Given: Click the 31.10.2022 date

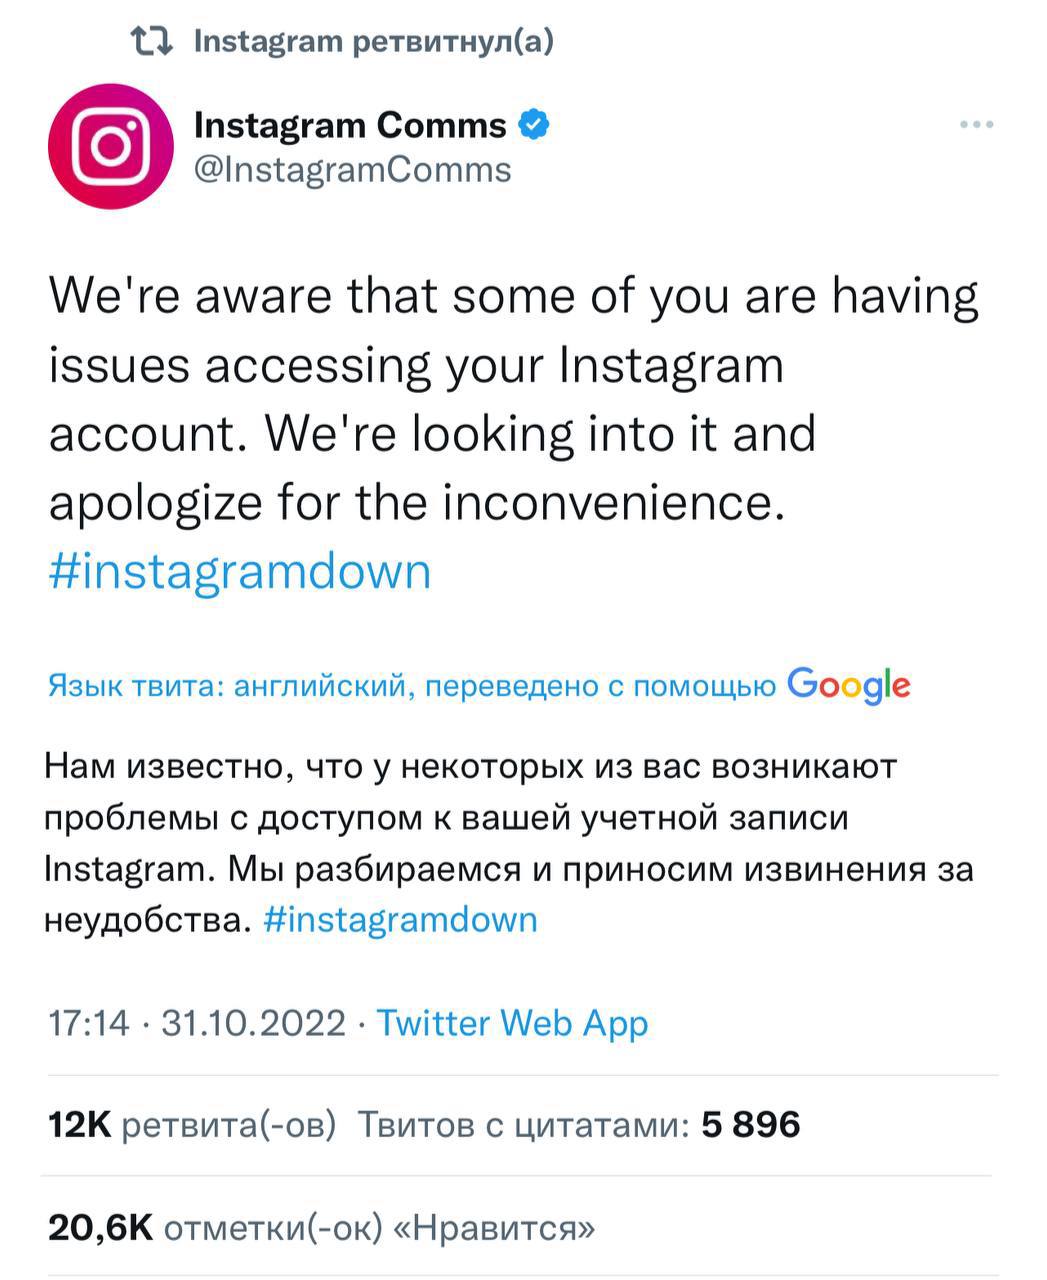Looking at the screenshot, I should pyautogui.click(x=253, y=1023).
